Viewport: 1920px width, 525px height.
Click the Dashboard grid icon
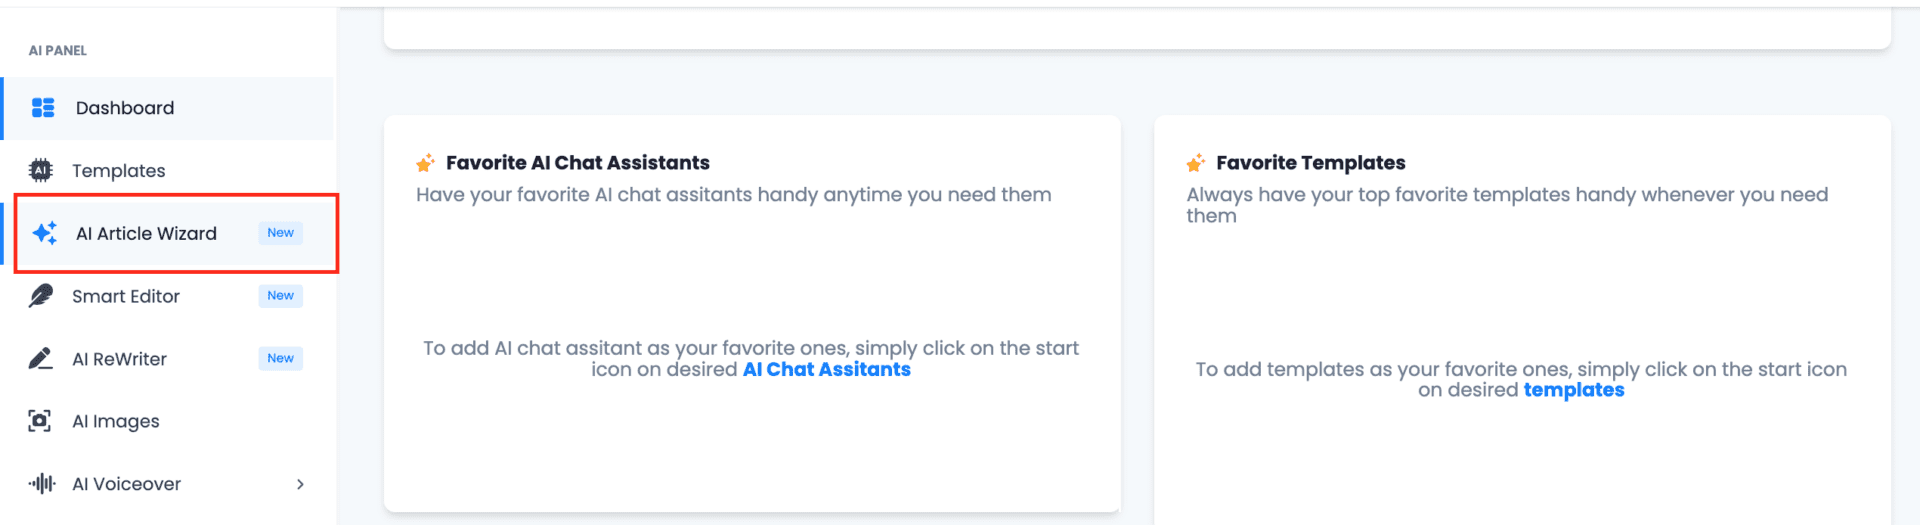point(43,108)
